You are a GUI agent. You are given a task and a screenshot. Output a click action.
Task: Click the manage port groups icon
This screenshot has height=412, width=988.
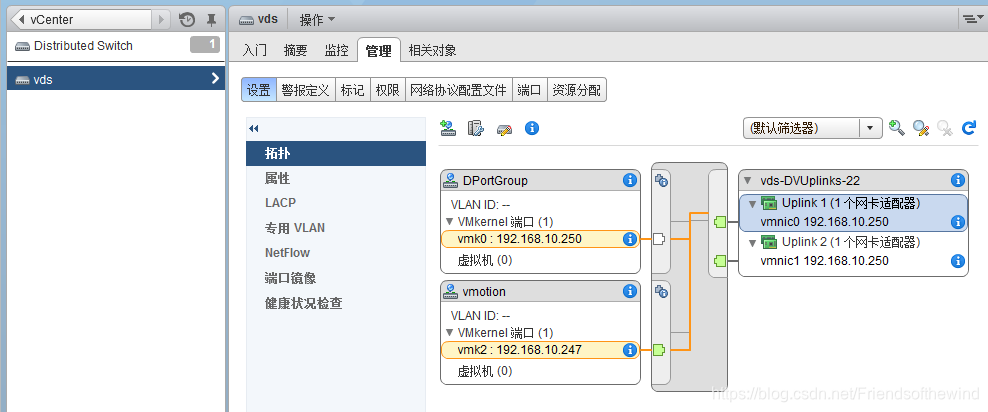tap(475, 129)
